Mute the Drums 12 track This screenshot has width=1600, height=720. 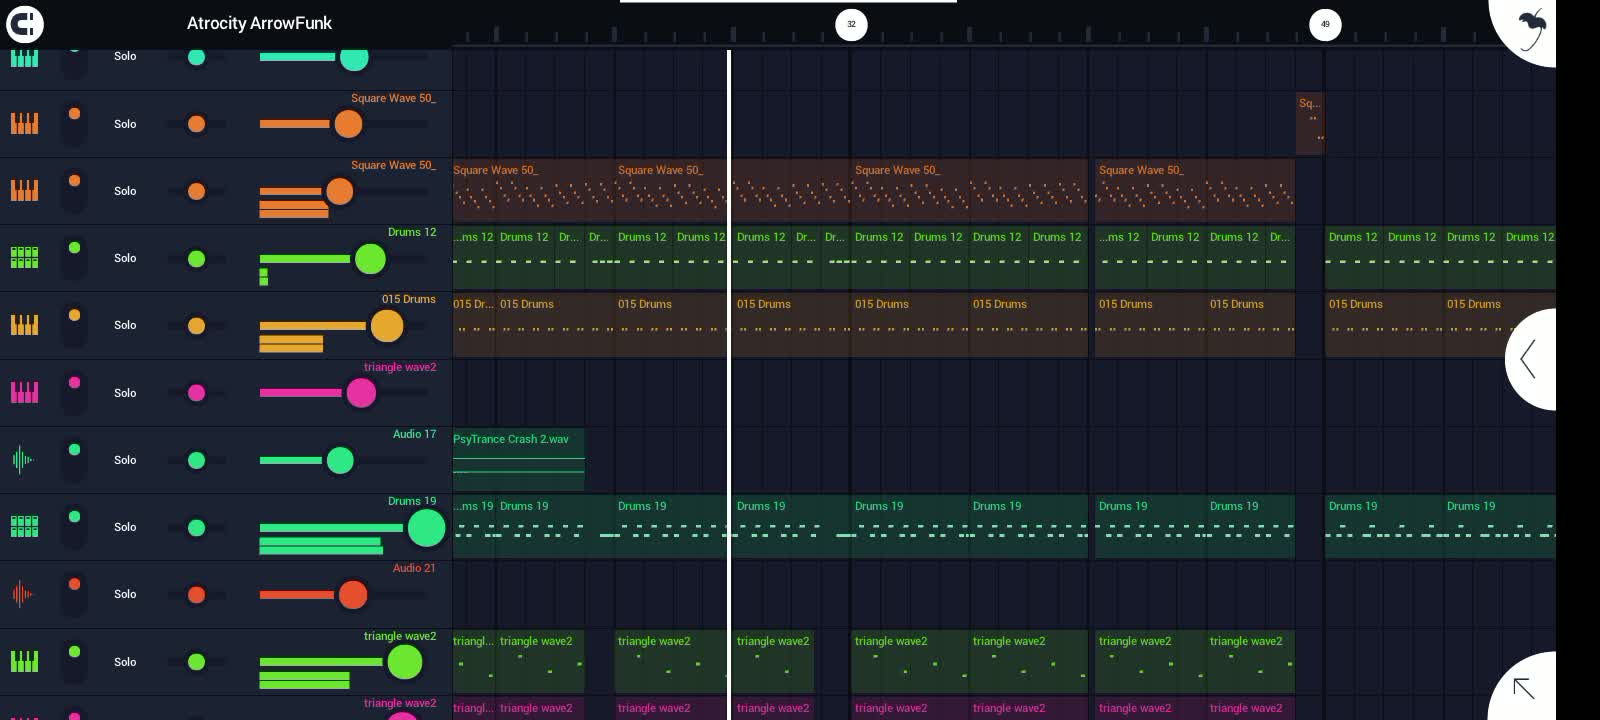click(x=74, y=248)
